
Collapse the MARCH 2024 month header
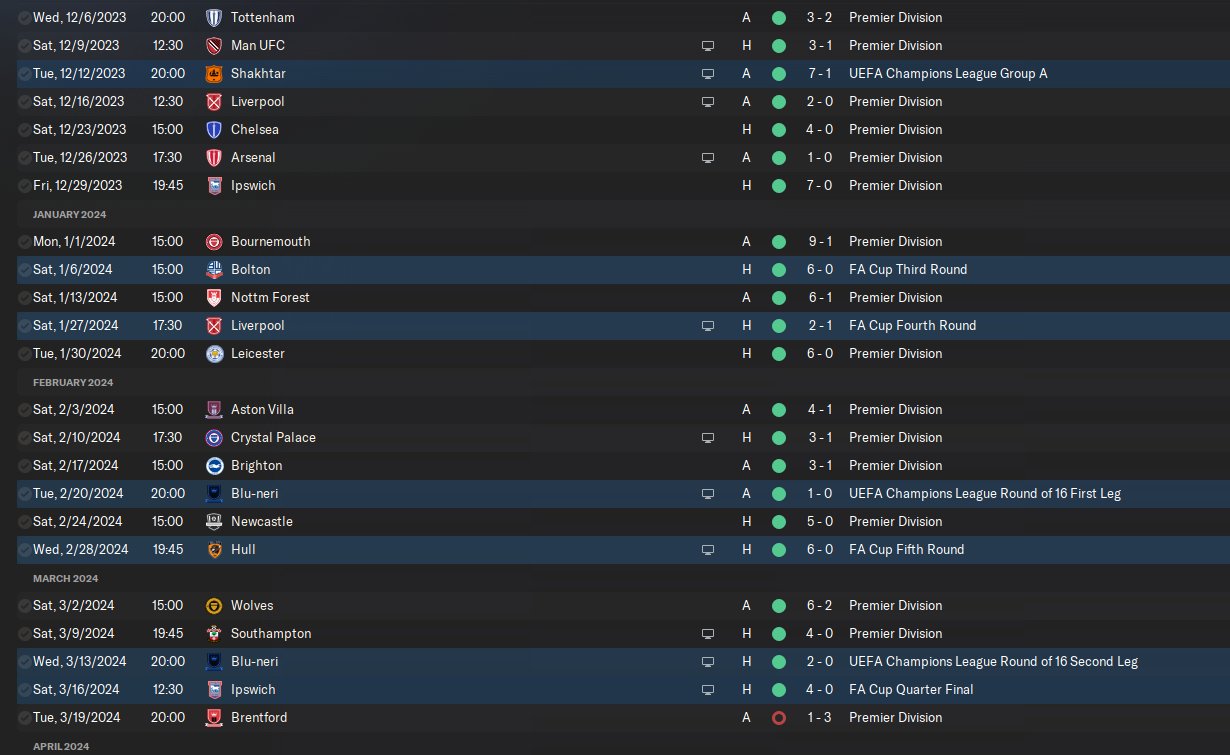(x=65, y=578)
